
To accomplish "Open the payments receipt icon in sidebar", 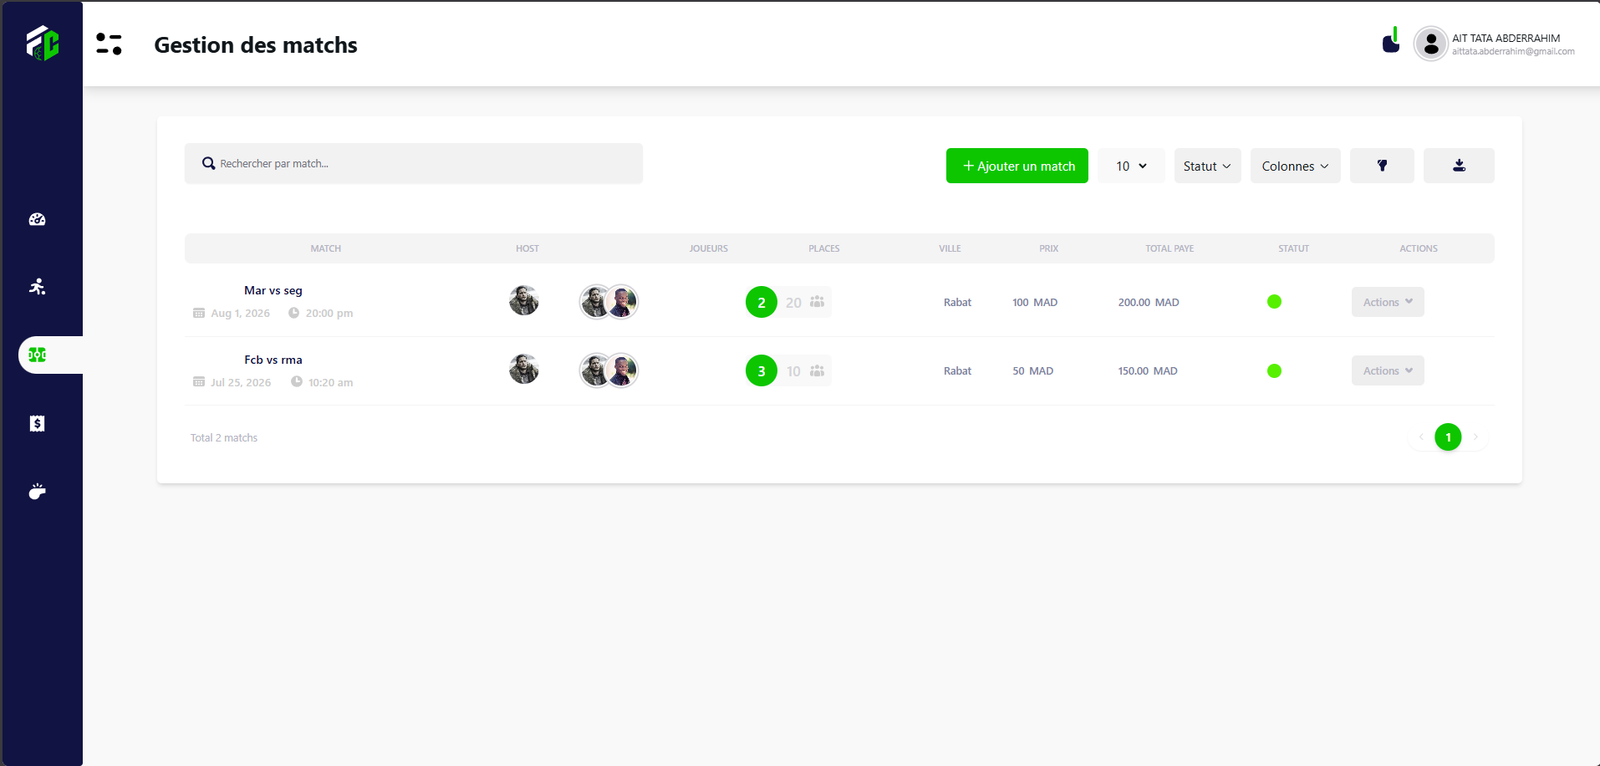I will [x=37, y=424].
